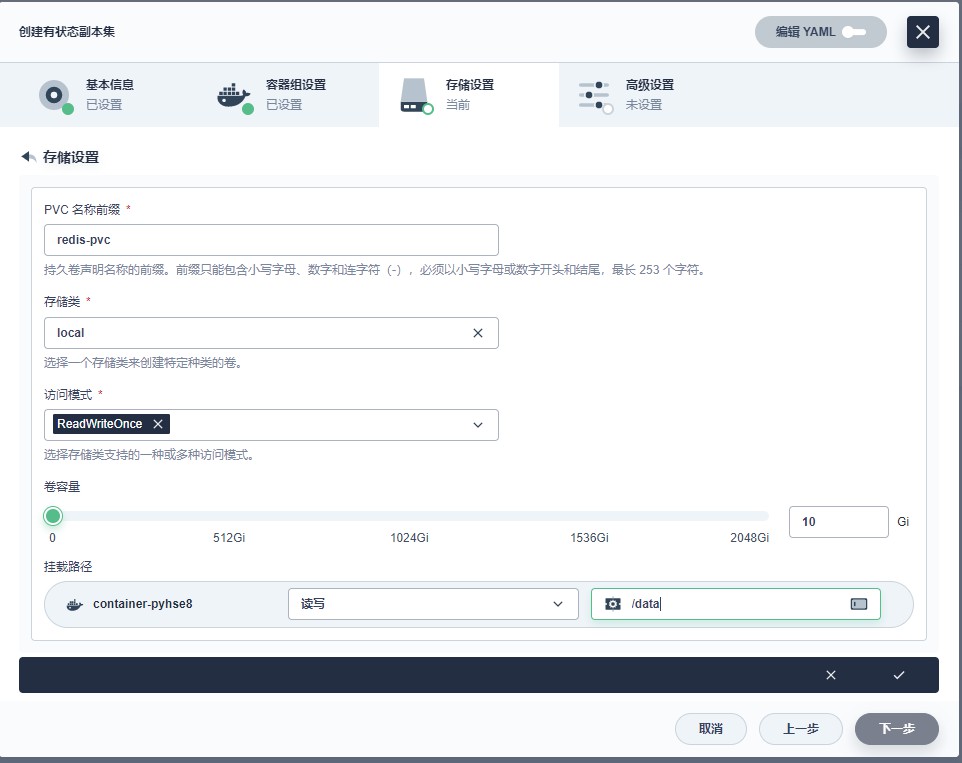The image size is (962, 763).
Task: Set the volume slider to the 1024Gi mark
Action: [409, 516]
